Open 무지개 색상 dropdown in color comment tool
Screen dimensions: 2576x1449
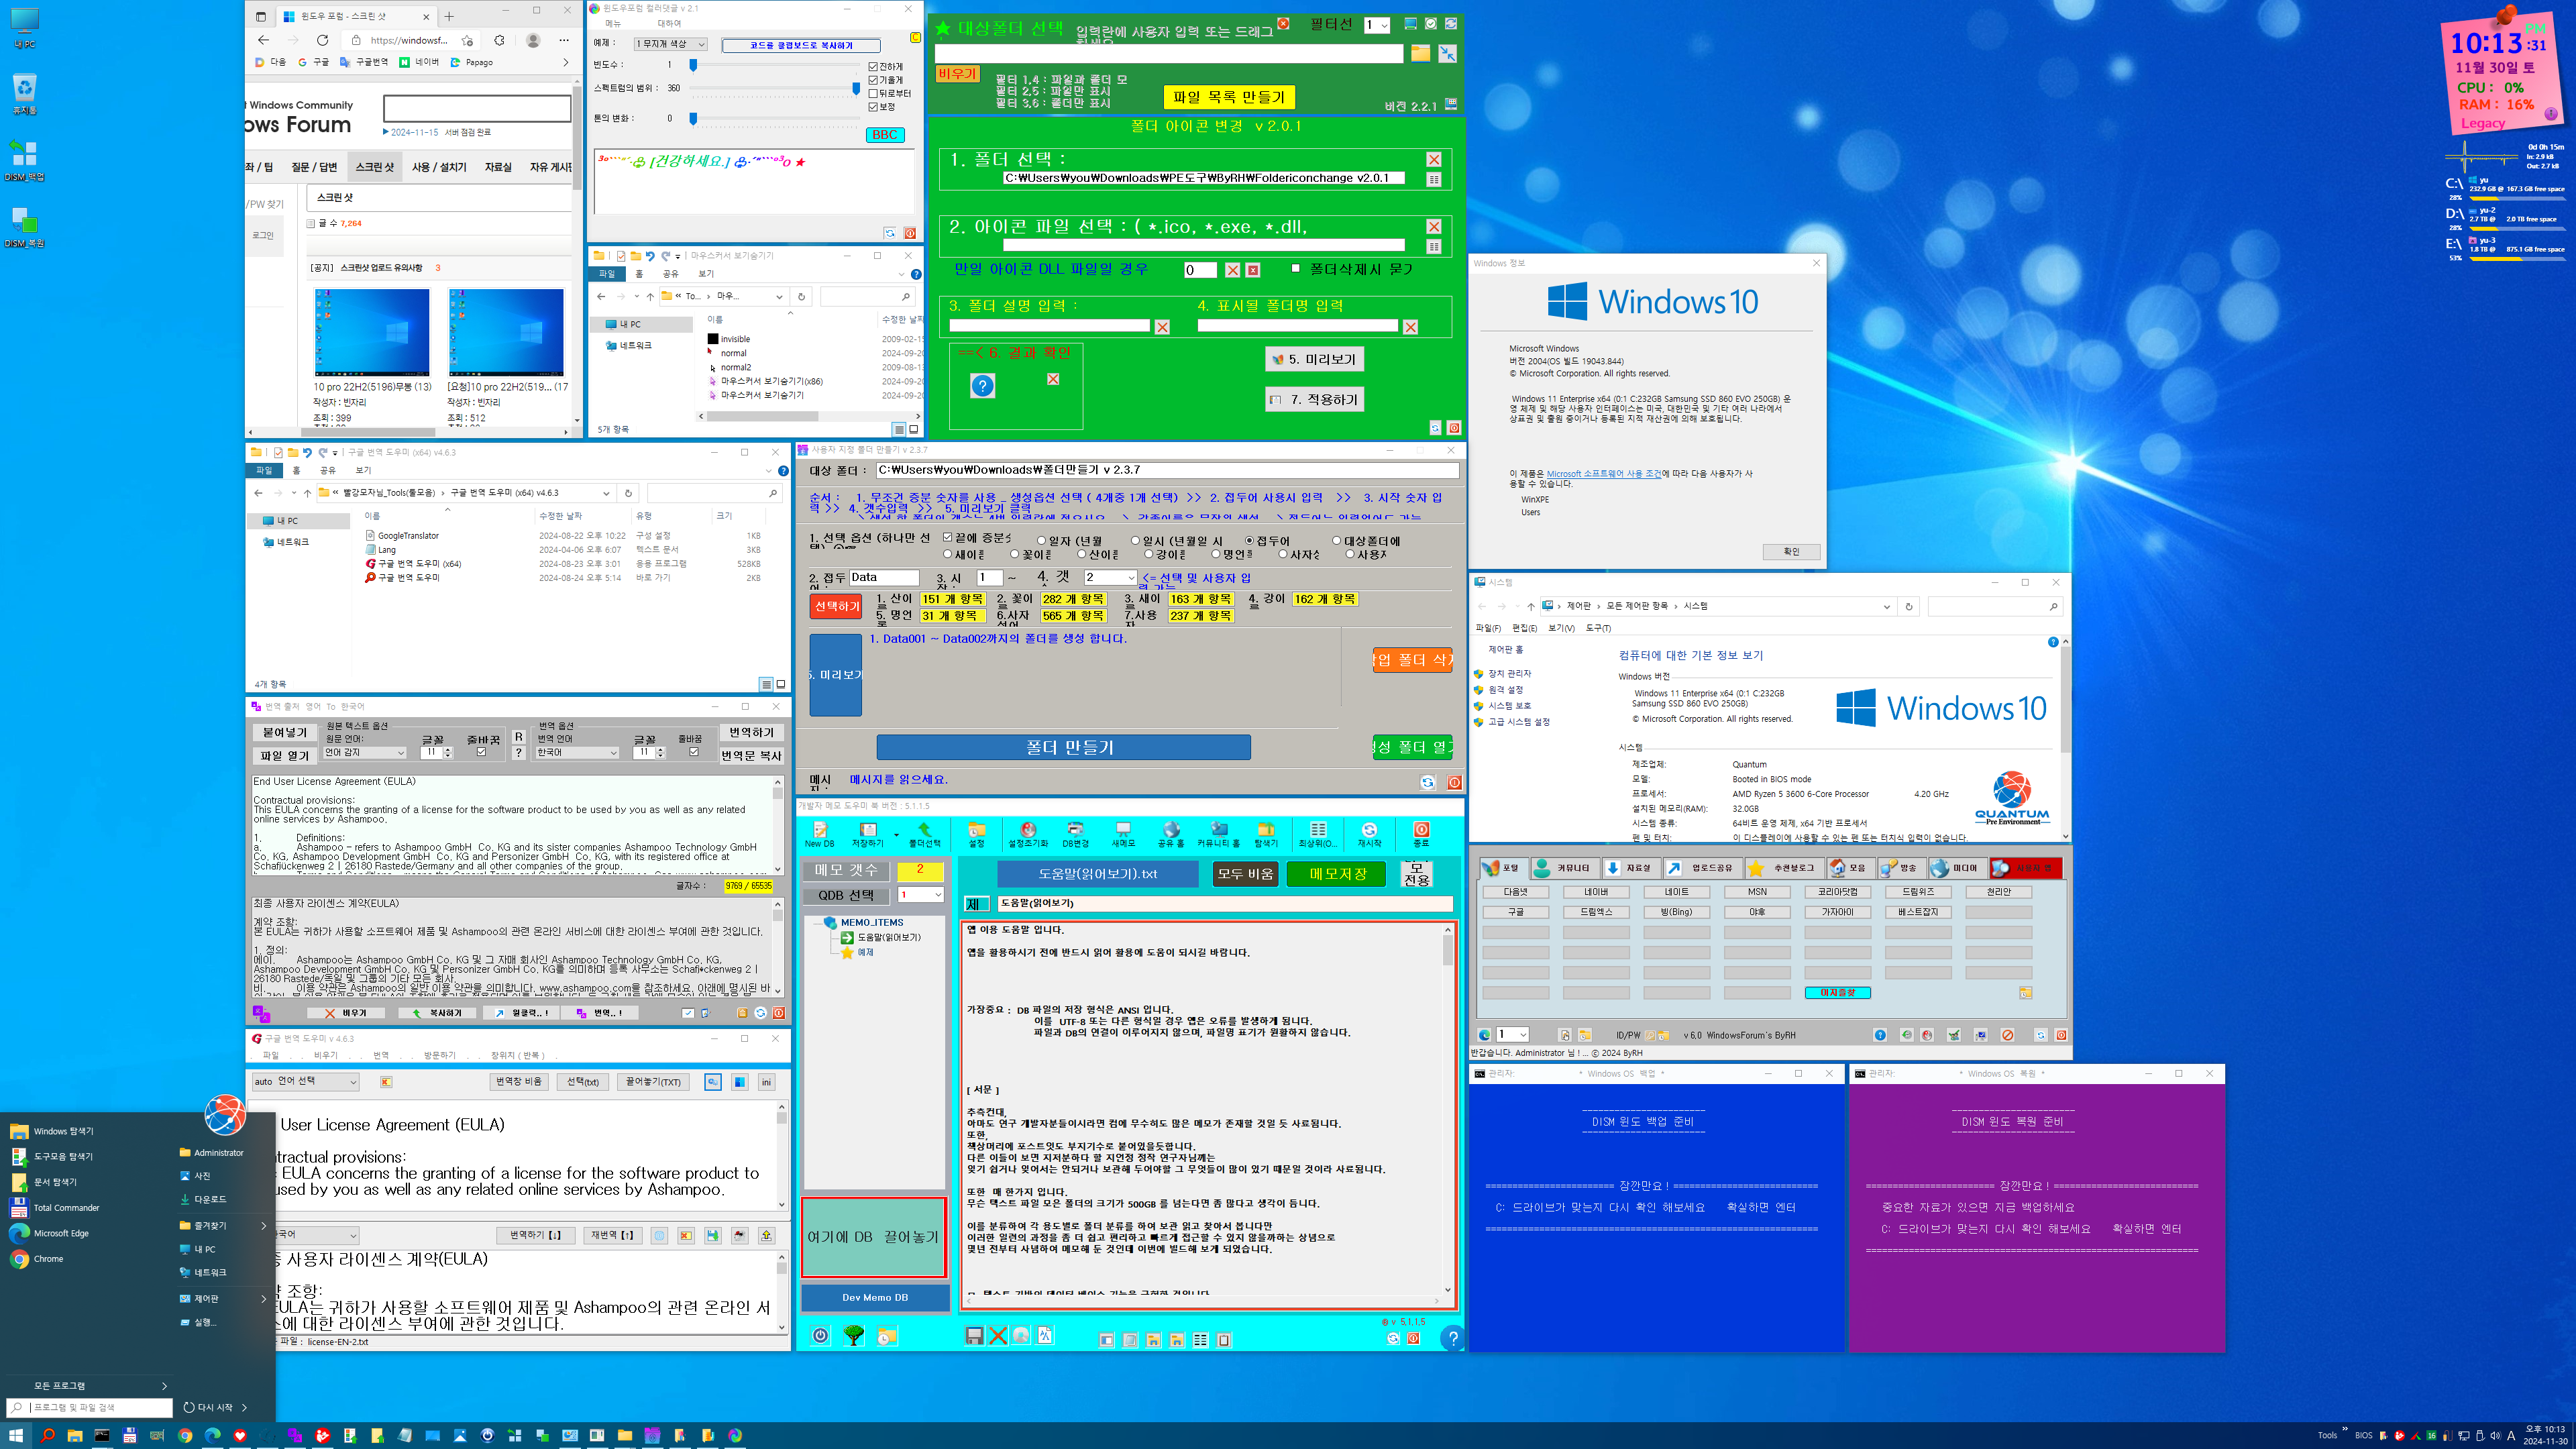pyautogui.click(x=670, y=44)
